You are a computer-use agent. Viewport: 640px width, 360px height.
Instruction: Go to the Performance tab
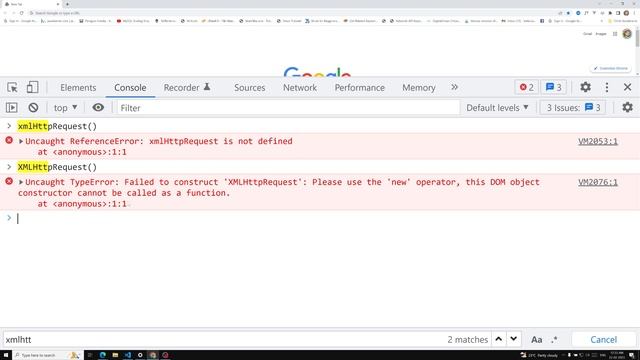[360, 87]
